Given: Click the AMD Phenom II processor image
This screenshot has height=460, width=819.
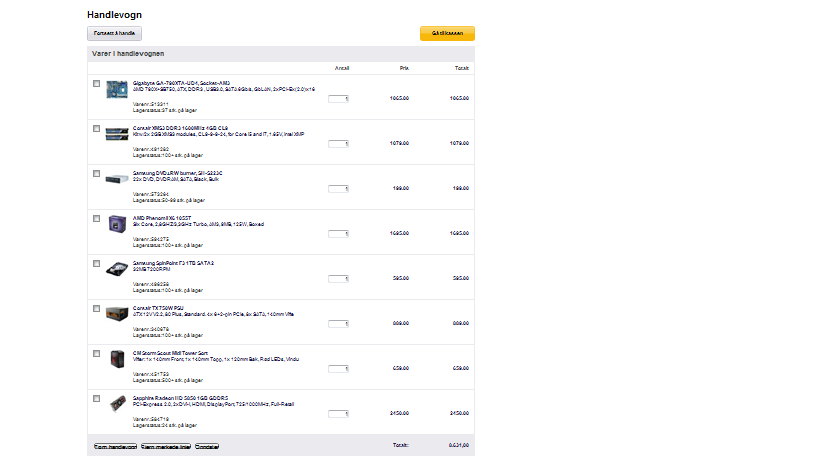Looking at the screenshot, I should pyautogui.click(x=117, y=224).
